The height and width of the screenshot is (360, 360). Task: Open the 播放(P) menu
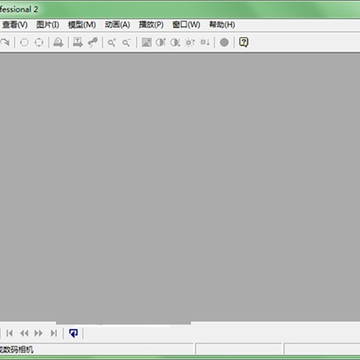point(151,25)
